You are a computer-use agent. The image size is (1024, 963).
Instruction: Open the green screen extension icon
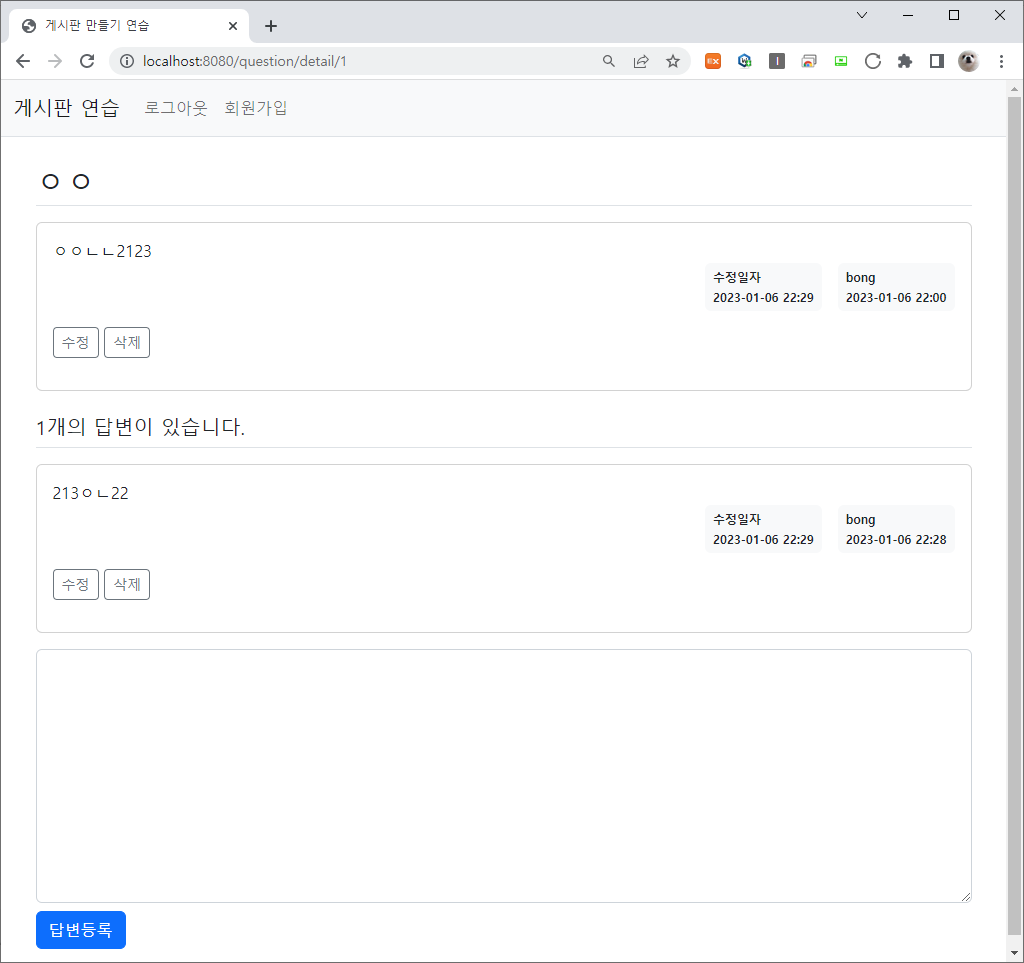(840, 61)
